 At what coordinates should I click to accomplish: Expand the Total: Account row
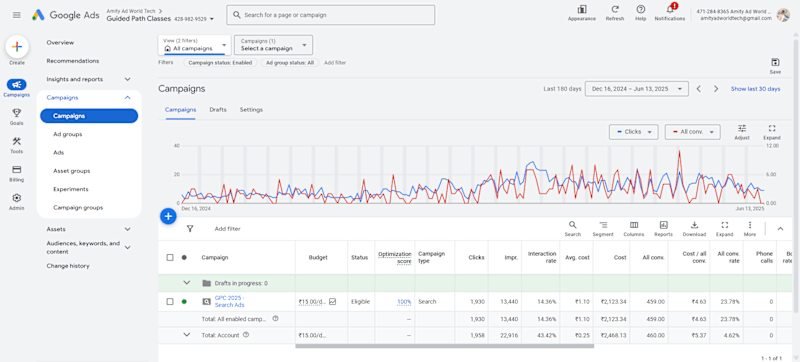coord(187,335)
